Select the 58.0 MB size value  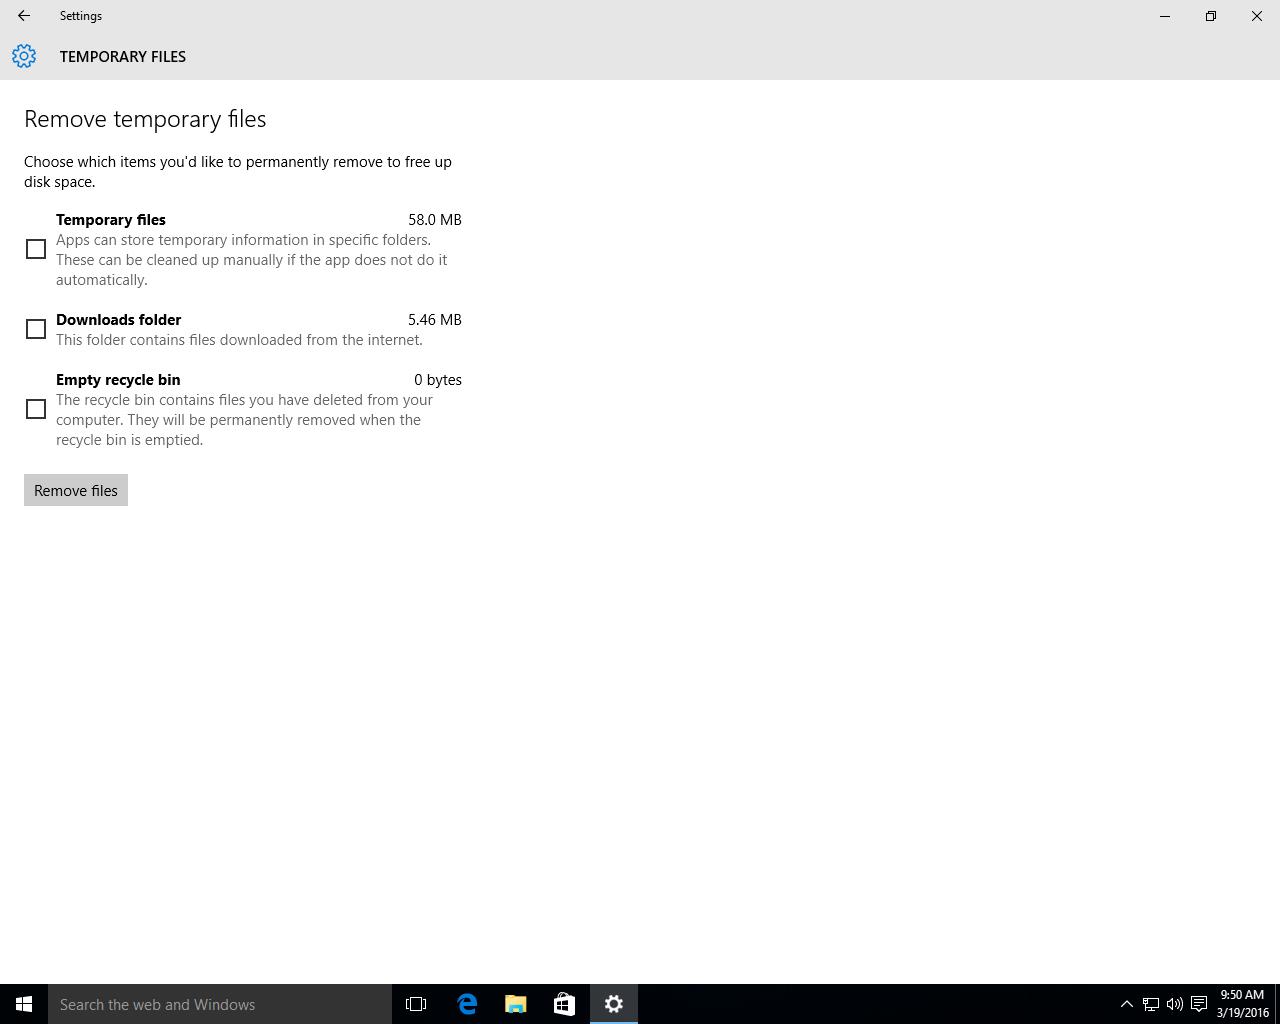(x=435, y=220)
